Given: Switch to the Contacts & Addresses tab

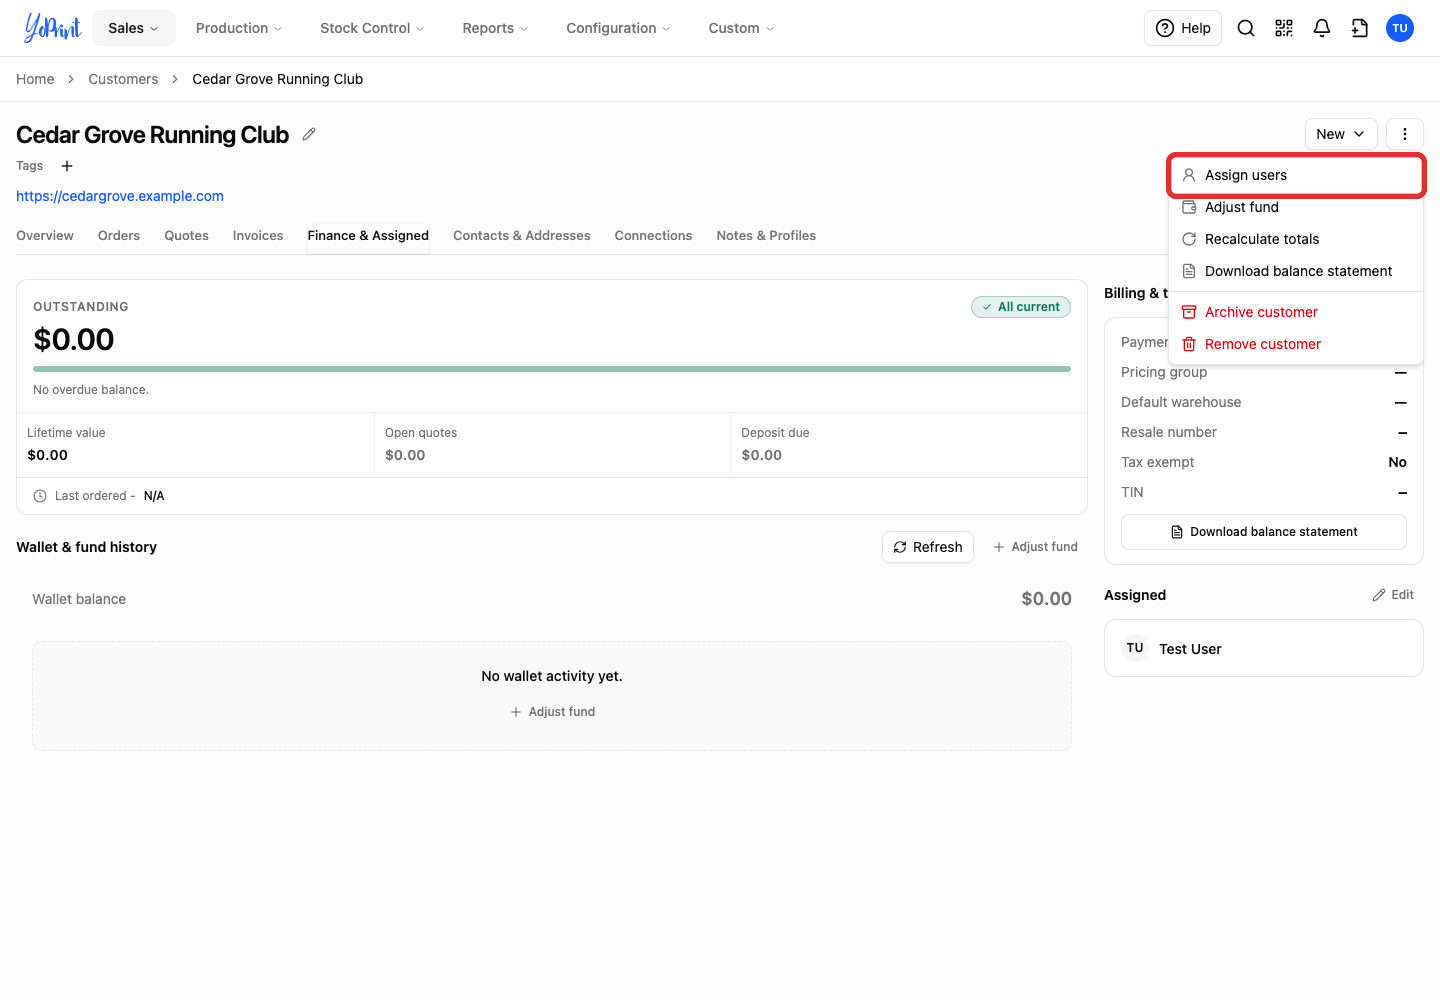Looking at the screenshot, I should coord(522,236).
